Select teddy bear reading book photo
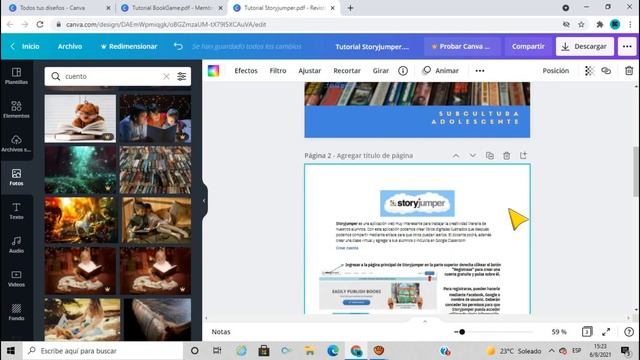Image resolution: width=640 pixels, height=360 pixels. click(80, 119)
